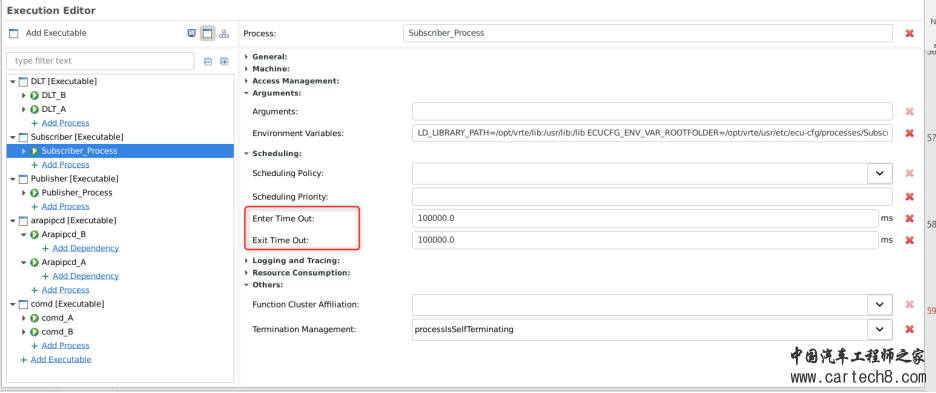Collapse the DLT executable node
The image size is (936, 393).
point(13,81)
